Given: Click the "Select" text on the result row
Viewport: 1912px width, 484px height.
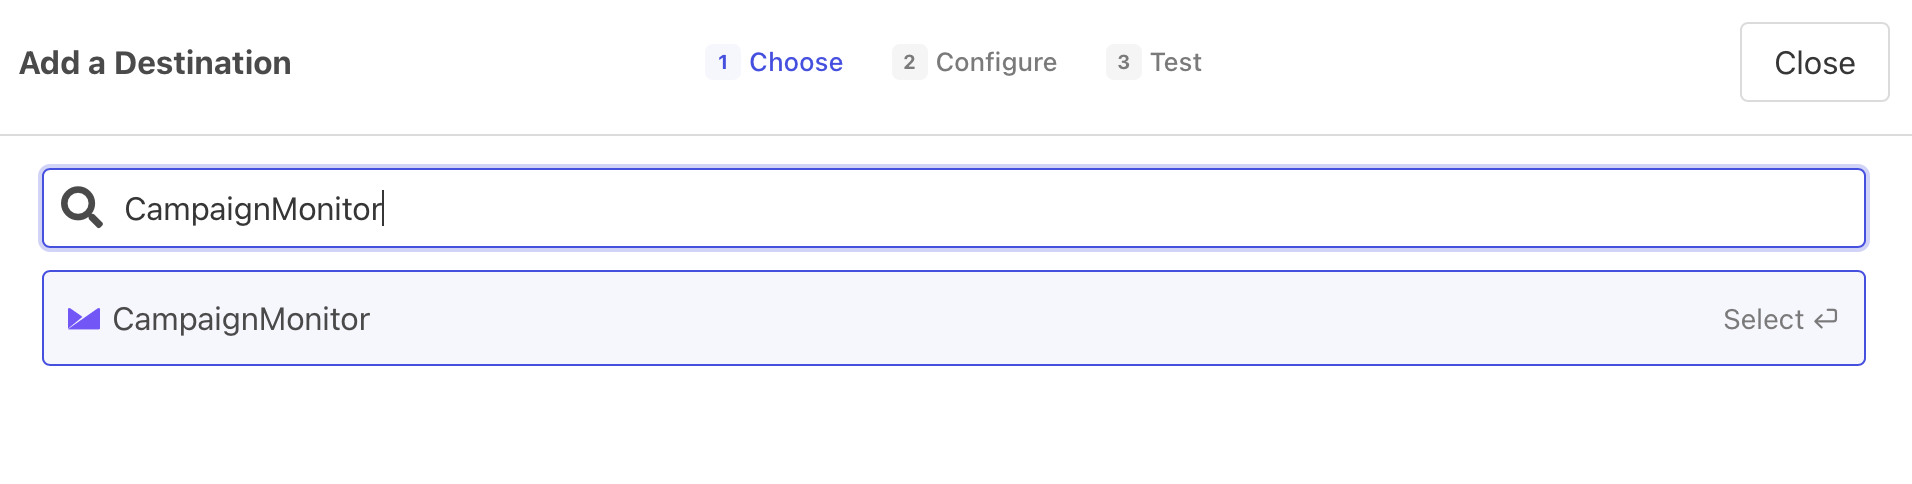Looking at the screenshot, I should tap(1763, 320).
